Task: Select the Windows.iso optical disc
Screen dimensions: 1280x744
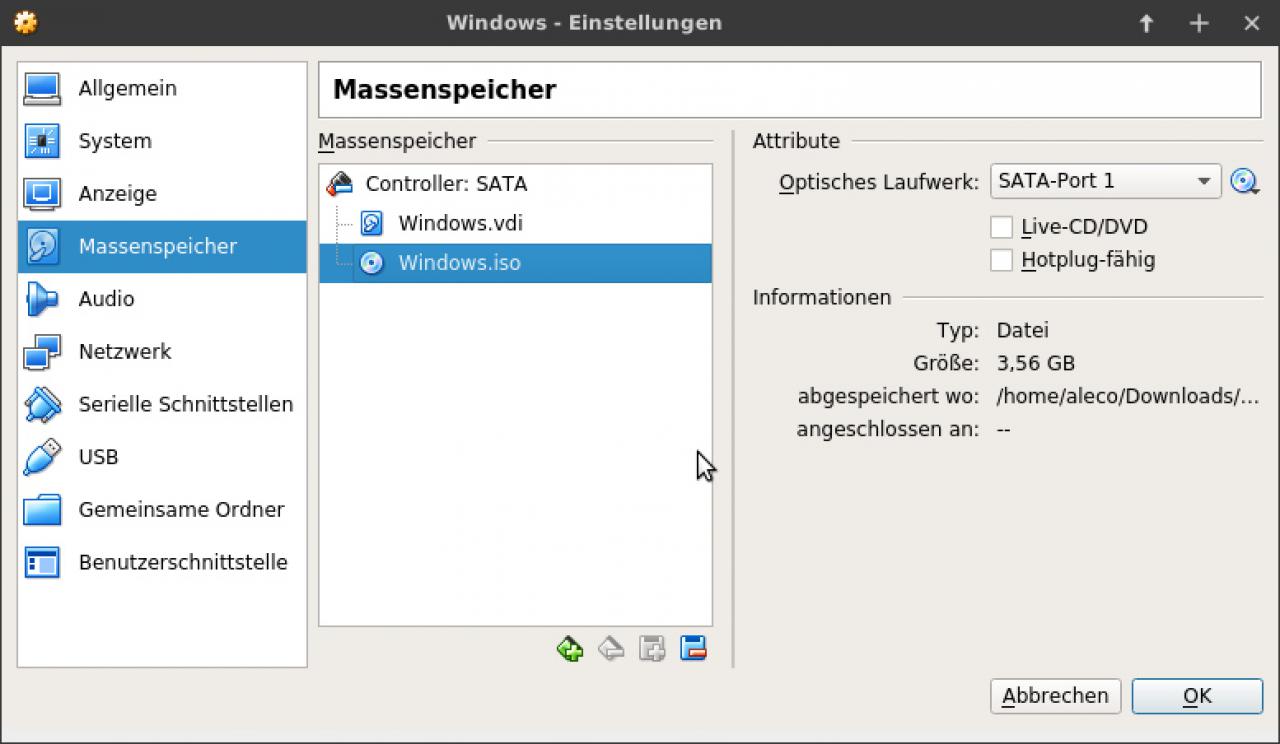Action: [x=515, y=263]
